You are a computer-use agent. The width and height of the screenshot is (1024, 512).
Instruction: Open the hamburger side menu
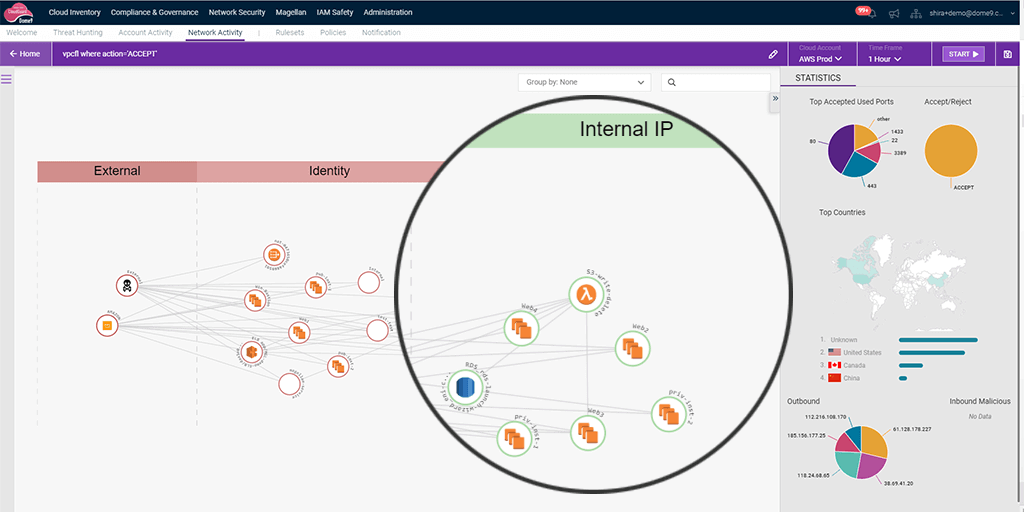[x=7, y=79]
